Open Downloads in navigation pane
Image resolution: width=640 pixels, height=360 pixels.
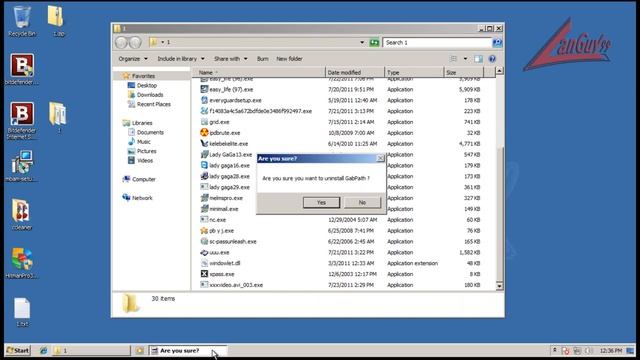[x=150, y=95]
